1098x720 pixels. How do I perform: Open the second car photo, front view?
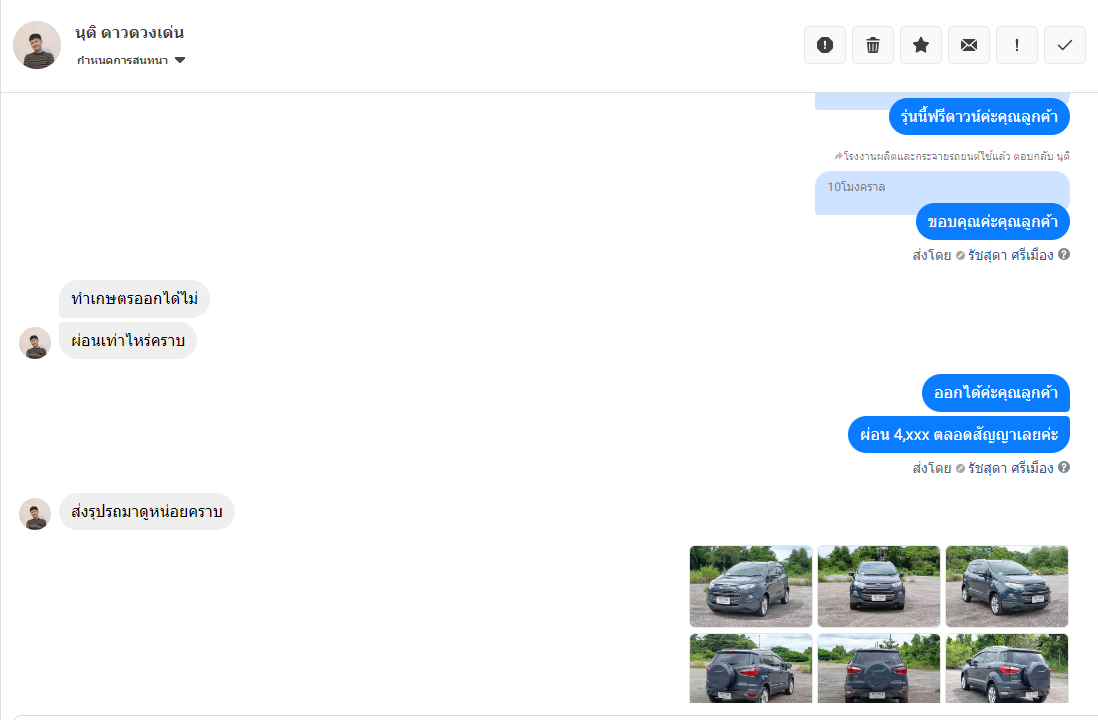(879, 586)
